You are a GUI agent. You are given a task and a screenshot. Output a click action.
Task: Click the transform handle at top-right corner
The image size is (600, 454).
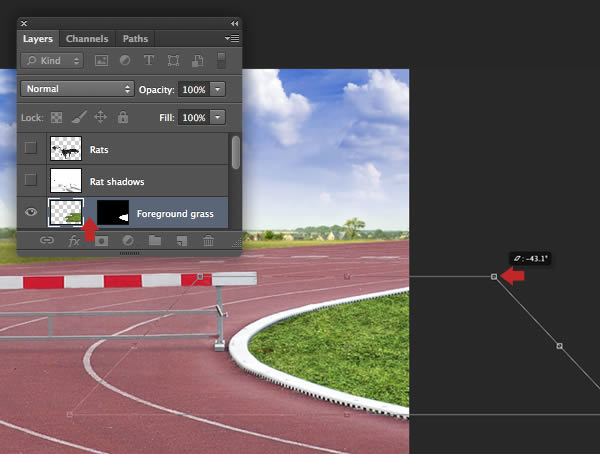494,276
